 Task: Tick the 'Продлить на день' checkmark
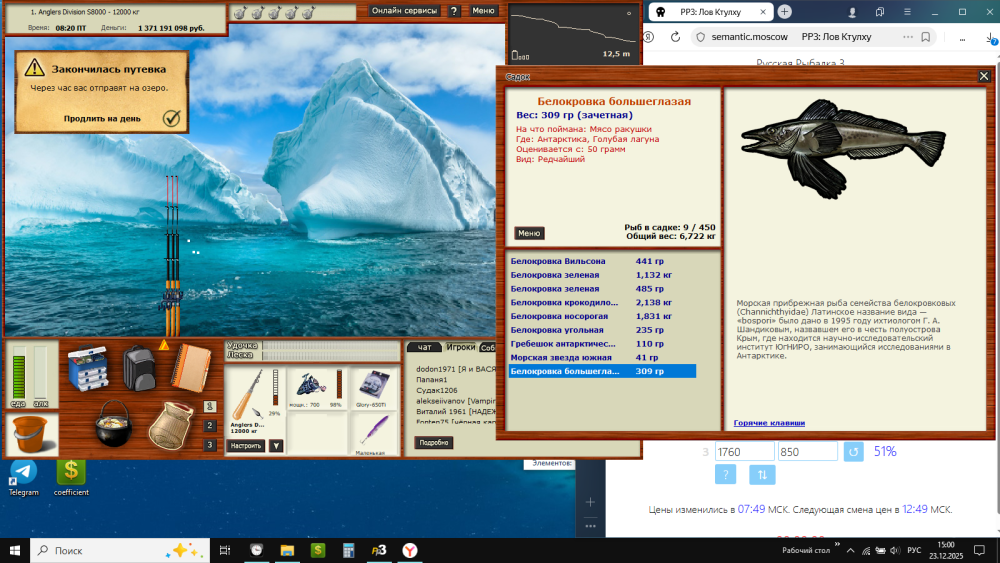coord(172,118)
